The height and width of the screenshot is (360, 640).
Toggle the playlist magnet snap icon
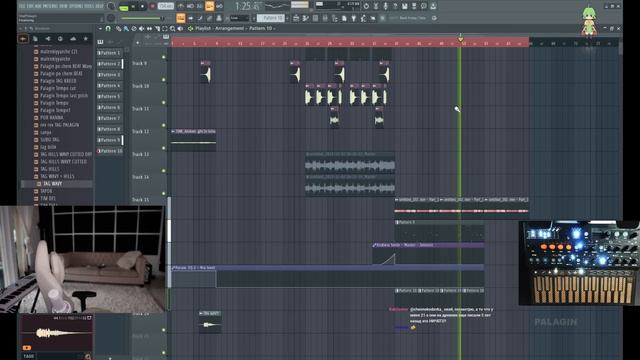108,29
